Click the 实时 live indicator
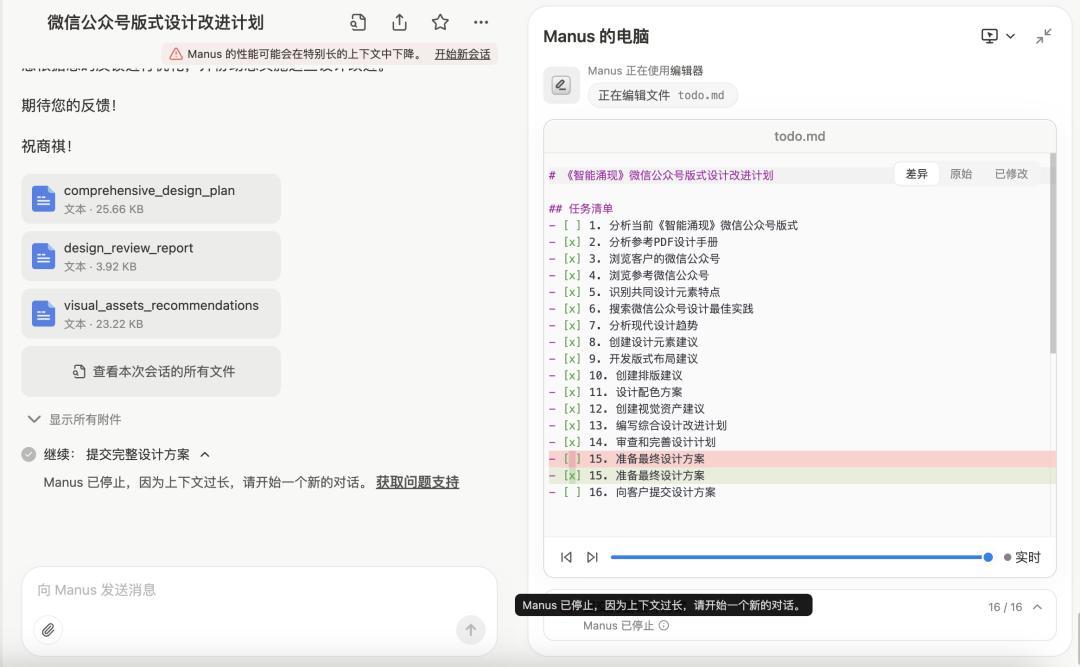 pyautogui.click(x=1022, y=557)
